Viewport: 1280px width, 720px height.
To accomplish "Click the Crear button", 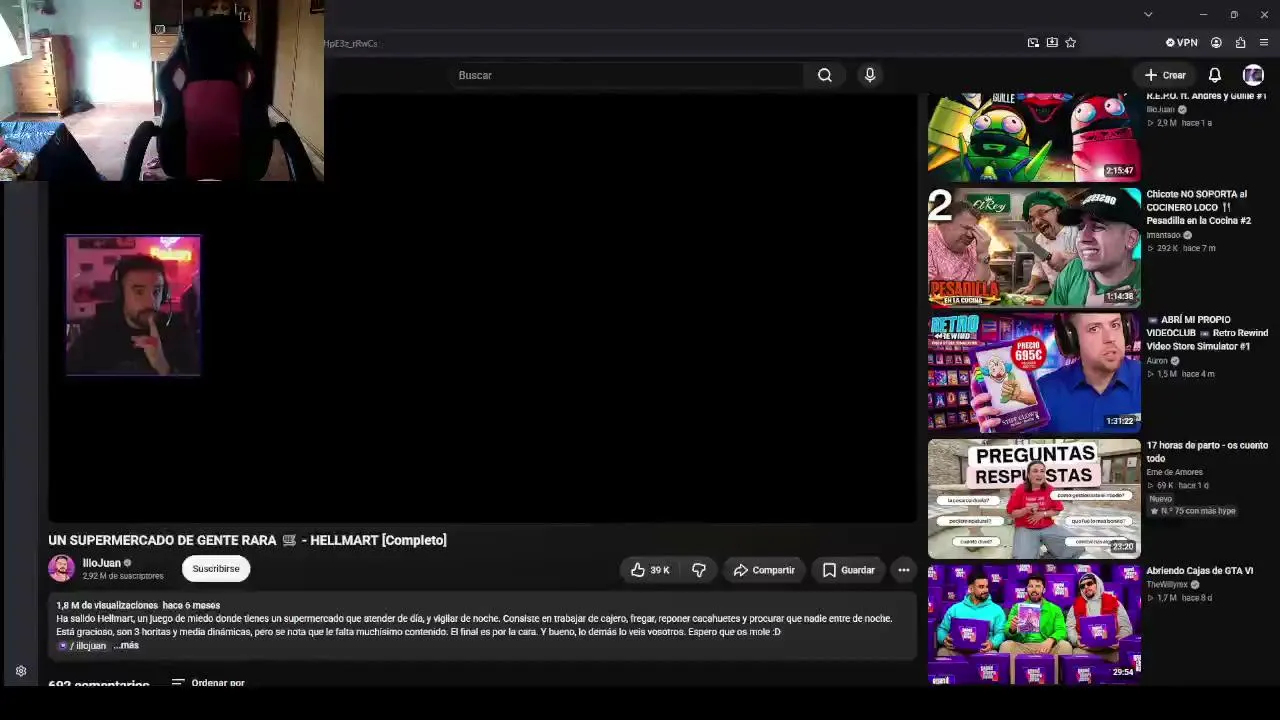I will coord(1165,75).
